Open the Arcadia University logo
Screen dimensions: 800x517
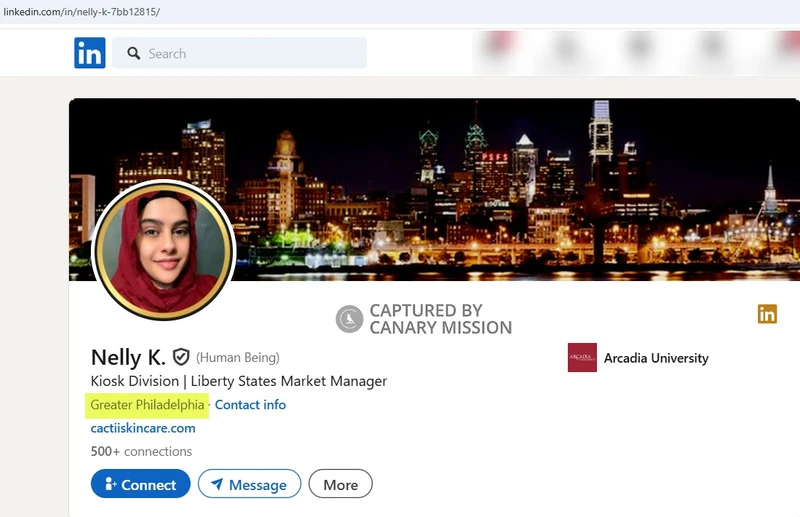[x=582, y=357]
